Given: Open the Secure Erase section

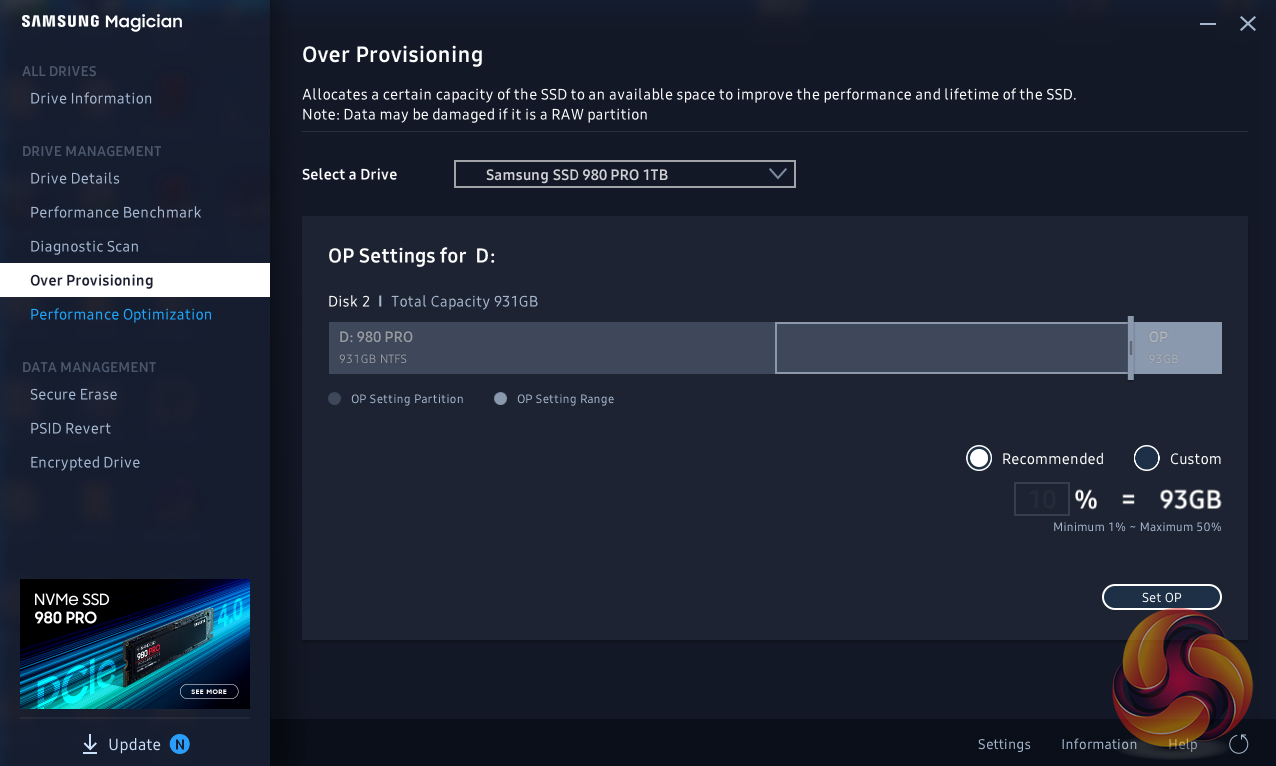Looking at the screenshot, I should pyautogui.click(x=74, y=394).
